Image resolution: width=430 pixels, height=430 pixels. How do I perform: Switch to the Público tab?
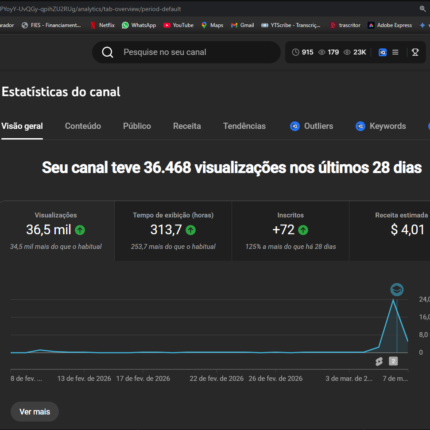(x=137, y=126)
